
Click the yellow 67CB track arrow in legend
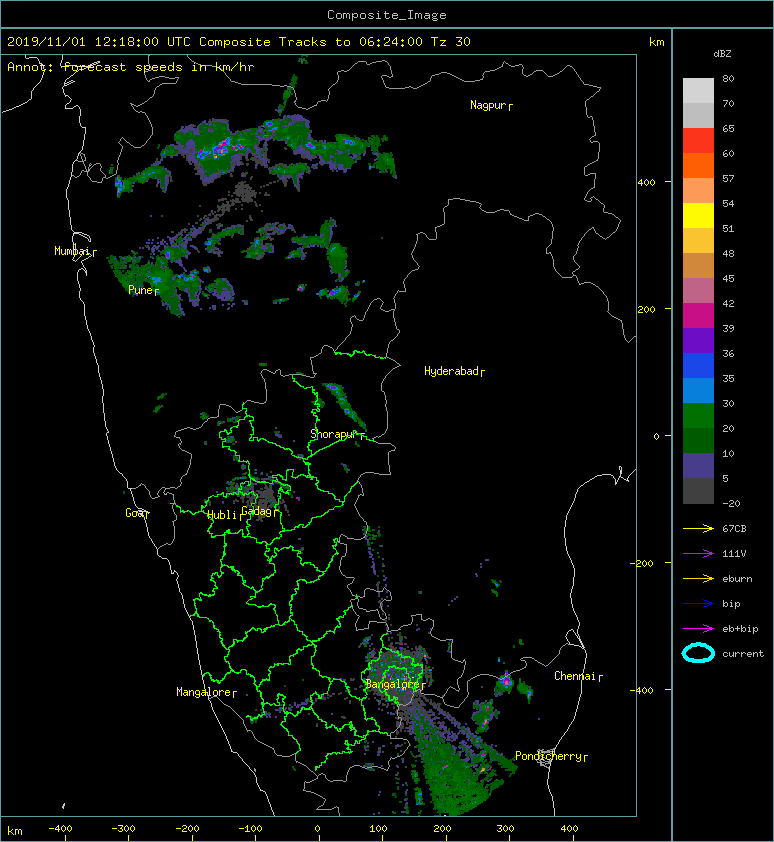pyautogui.click(x=698, y=528)
